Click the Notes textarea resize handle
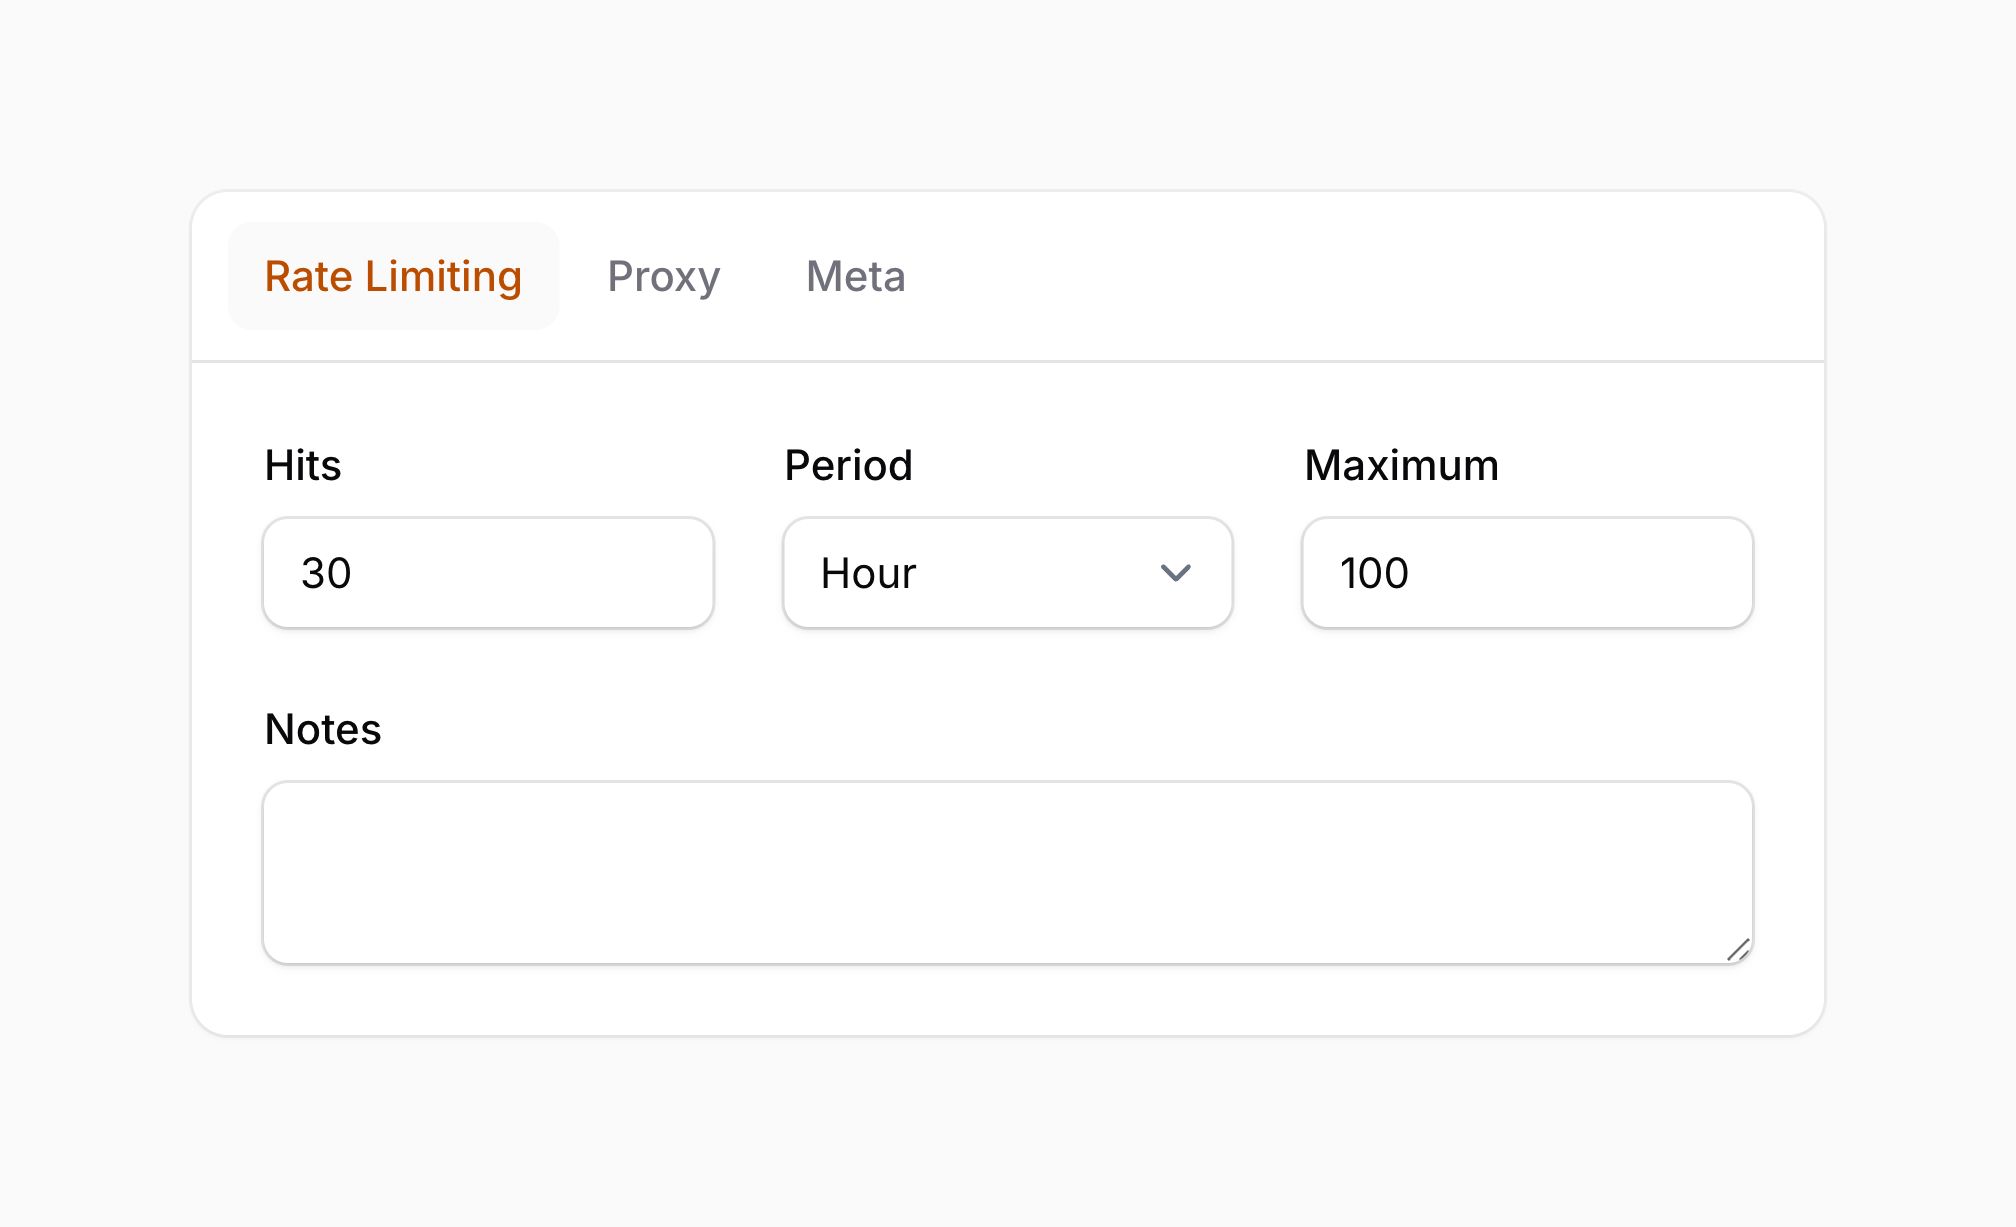Image resolution: width=2016 pixels, height=1227 pixels. click(x=1738, y=950)
